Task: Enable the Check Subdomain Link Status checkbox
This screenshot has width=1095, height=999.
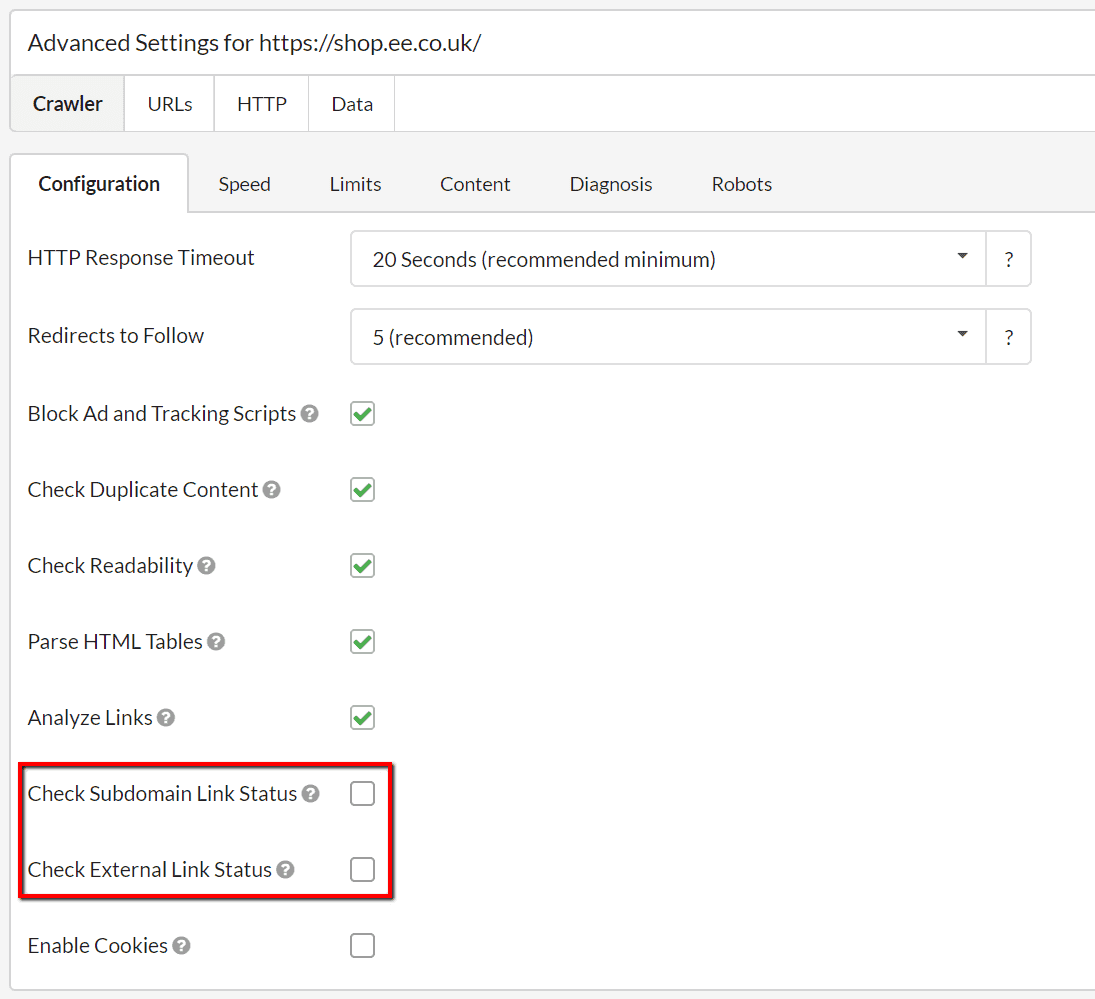Action: tap(362, 793)
